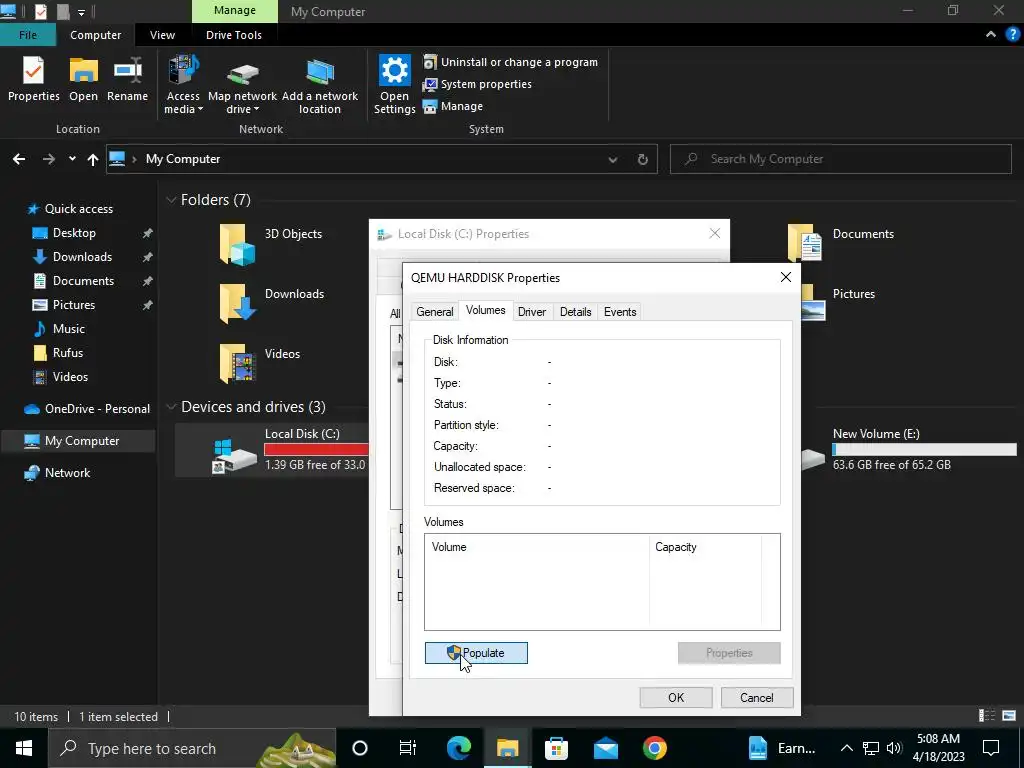Open Videos in the sidebar

[x=70, y=377]
